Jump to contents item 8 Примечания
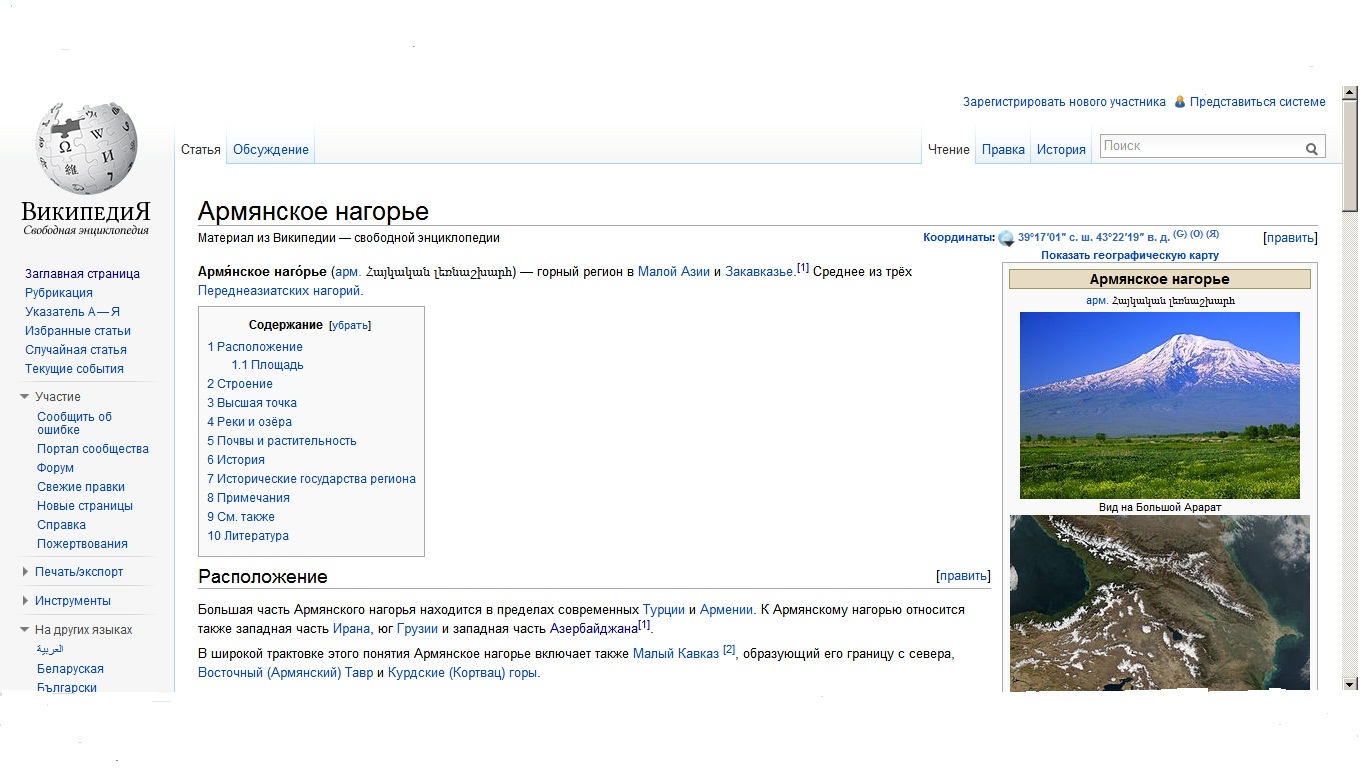Image resolution: width=1360 pixels, height=768 pixels. pos(248,498)
